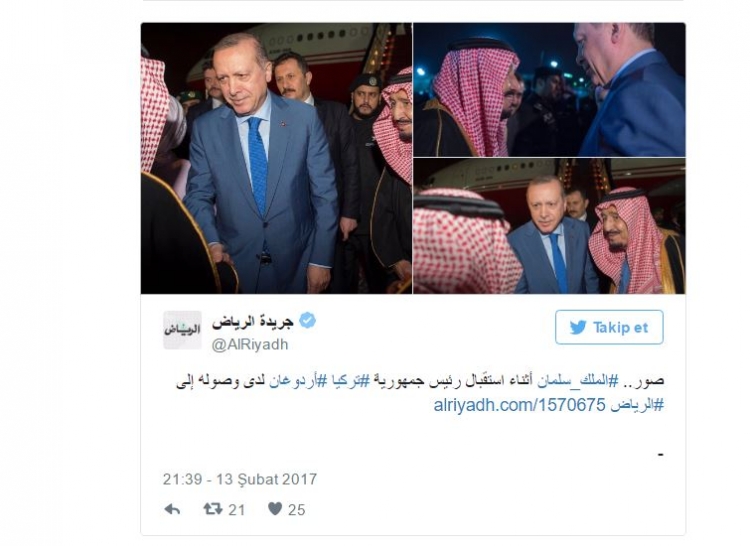Click the Arabic account name جريدة الرياض
The width and height of the screenshot is (750, 546).
pyautogui.click(x=253, y=321)
